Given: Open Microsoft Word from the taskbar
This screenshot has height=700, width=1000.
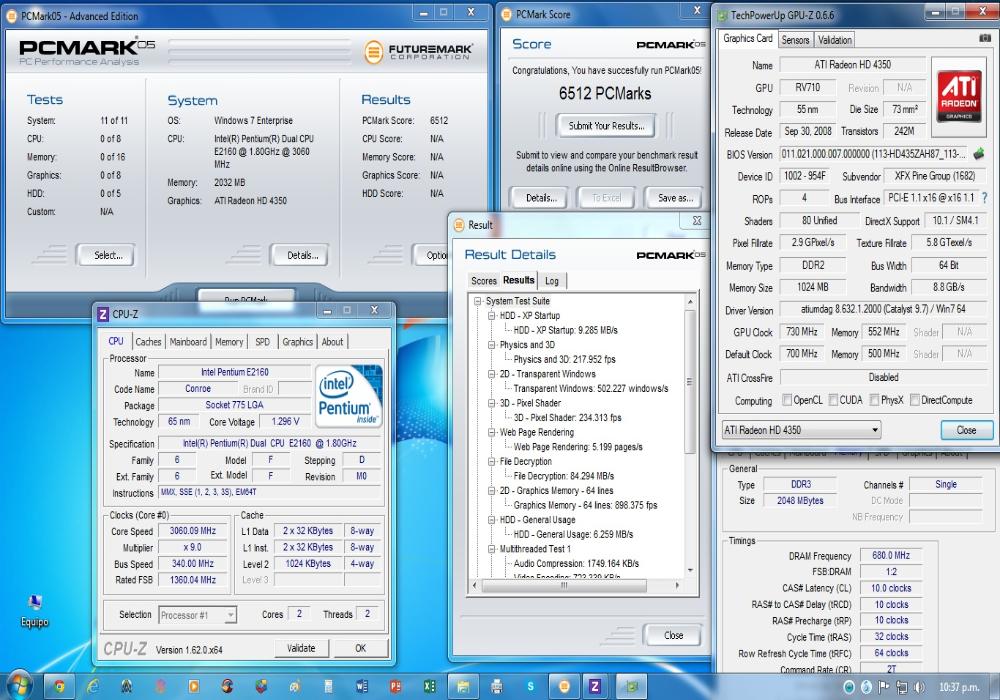Looking at the screenshot, I should click(362, 686).
